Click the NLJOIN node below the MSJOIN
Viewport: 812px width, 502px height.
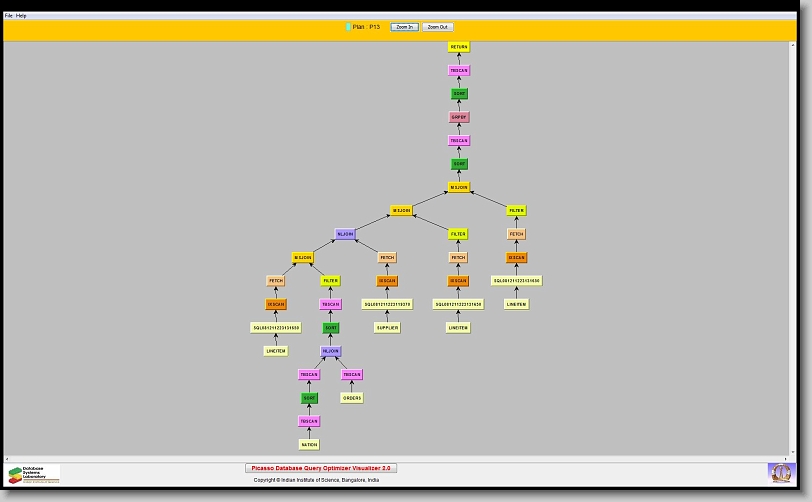[x=345, y=234]
